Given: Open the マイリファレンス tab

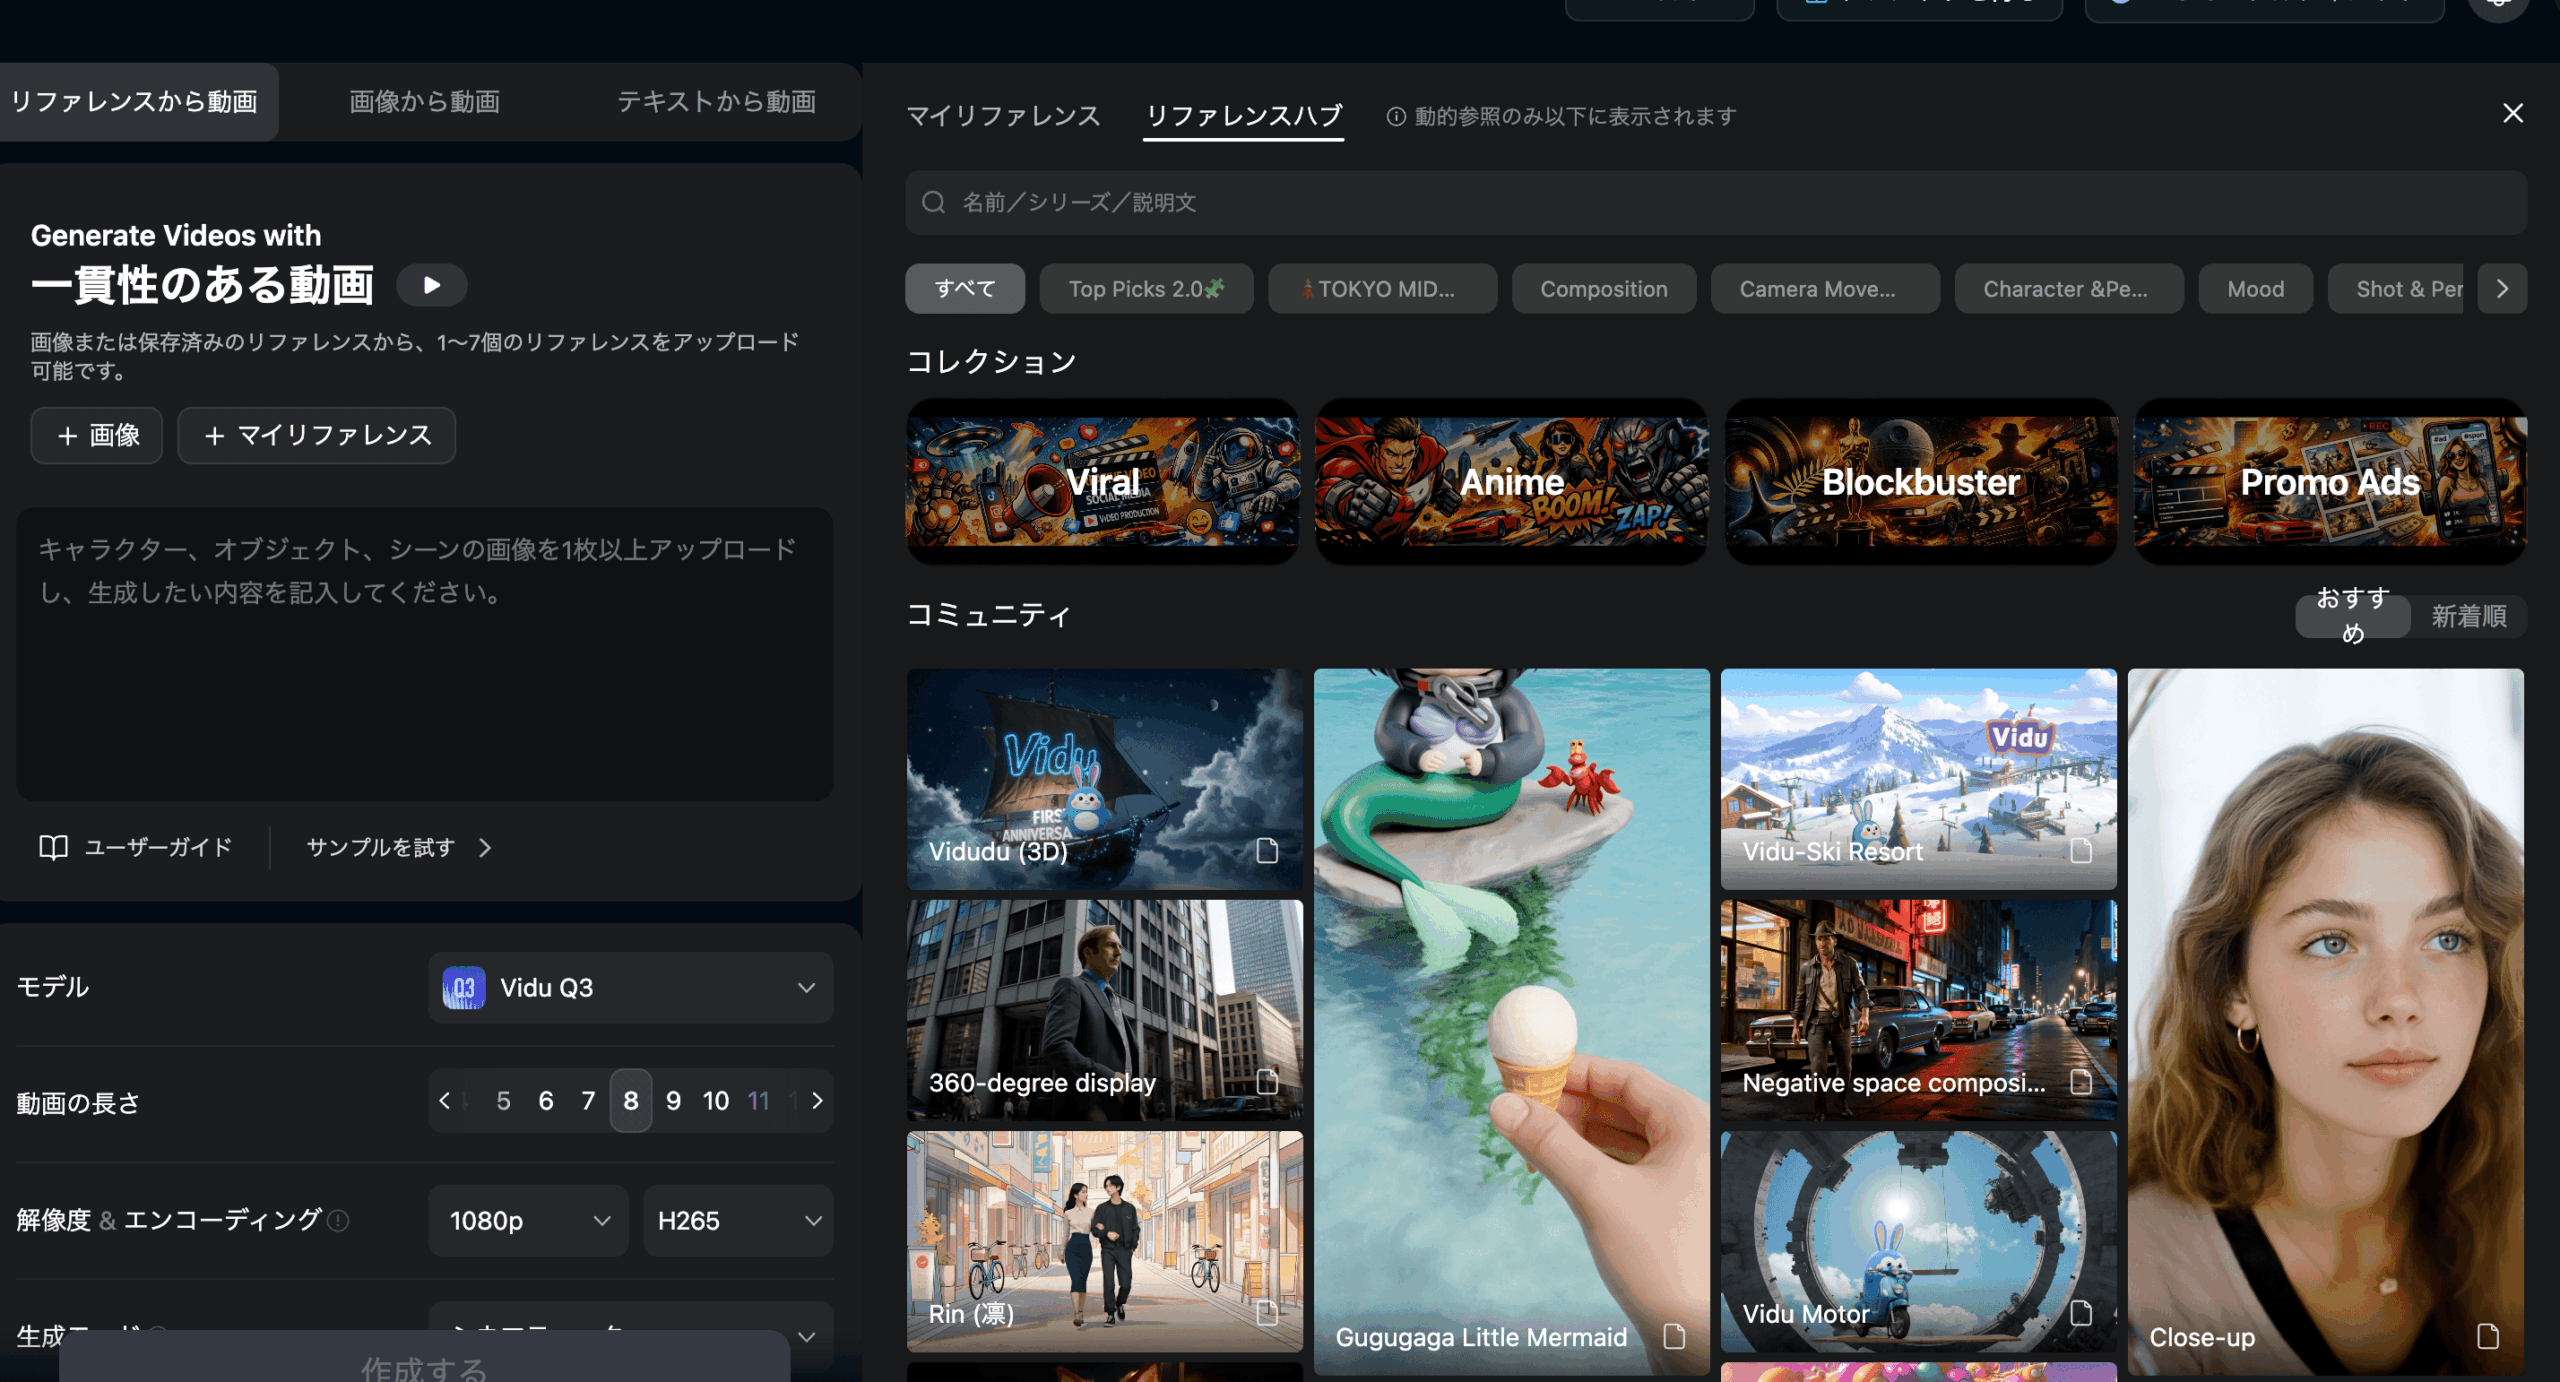Looking at the screenshot, I should pos(1002,116).
